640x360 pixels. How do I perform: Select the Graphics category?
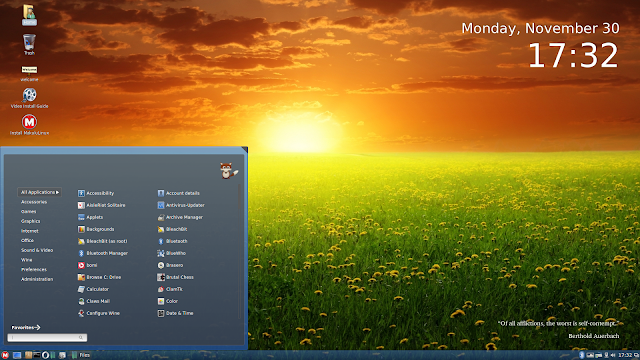pyautogui.click(x=31, y=221)
